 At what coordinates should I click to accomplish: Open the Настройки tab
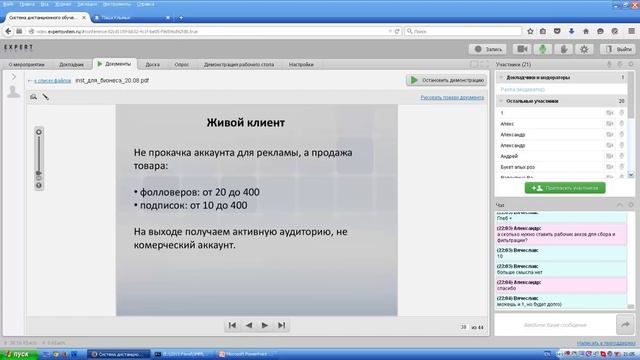point(301,64)
